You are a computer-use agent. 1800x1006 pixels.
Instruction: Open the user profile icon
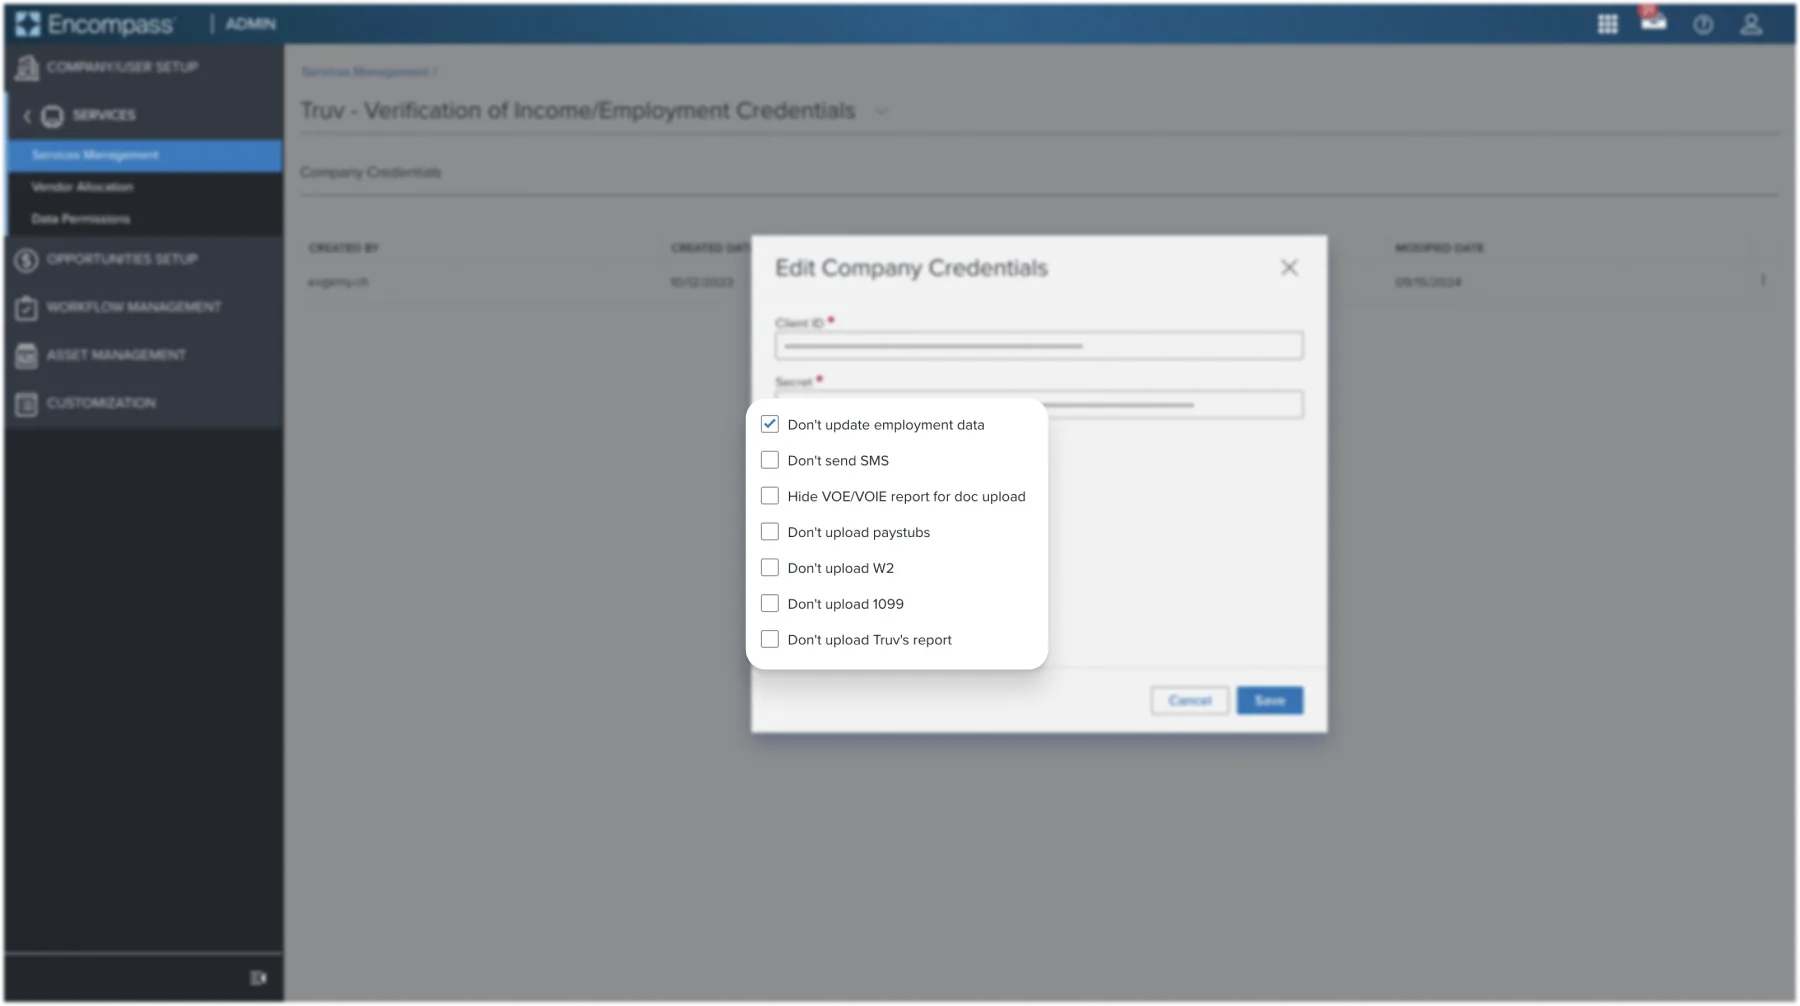click(x=1751, y=24)
